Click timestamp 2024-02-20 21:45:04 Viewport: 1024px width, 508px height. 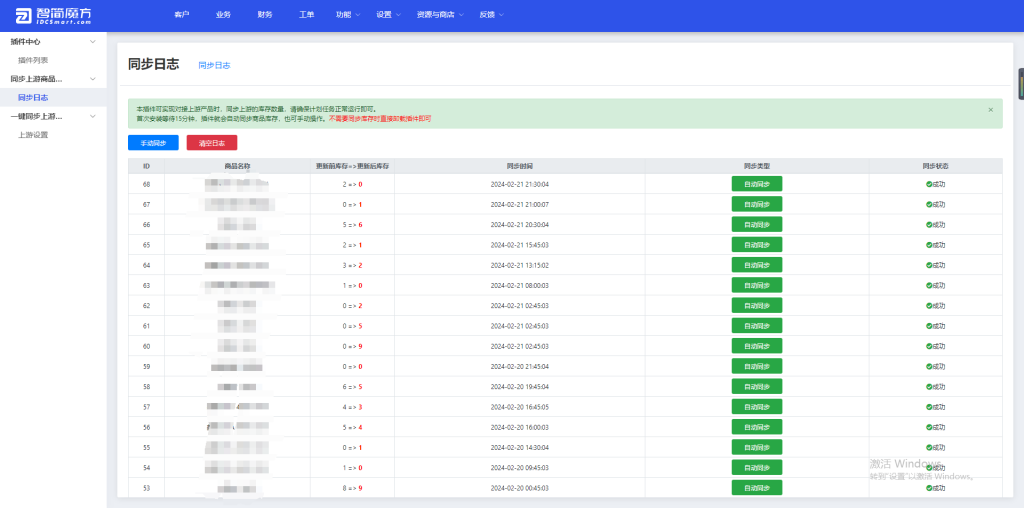tap(520, 366)
